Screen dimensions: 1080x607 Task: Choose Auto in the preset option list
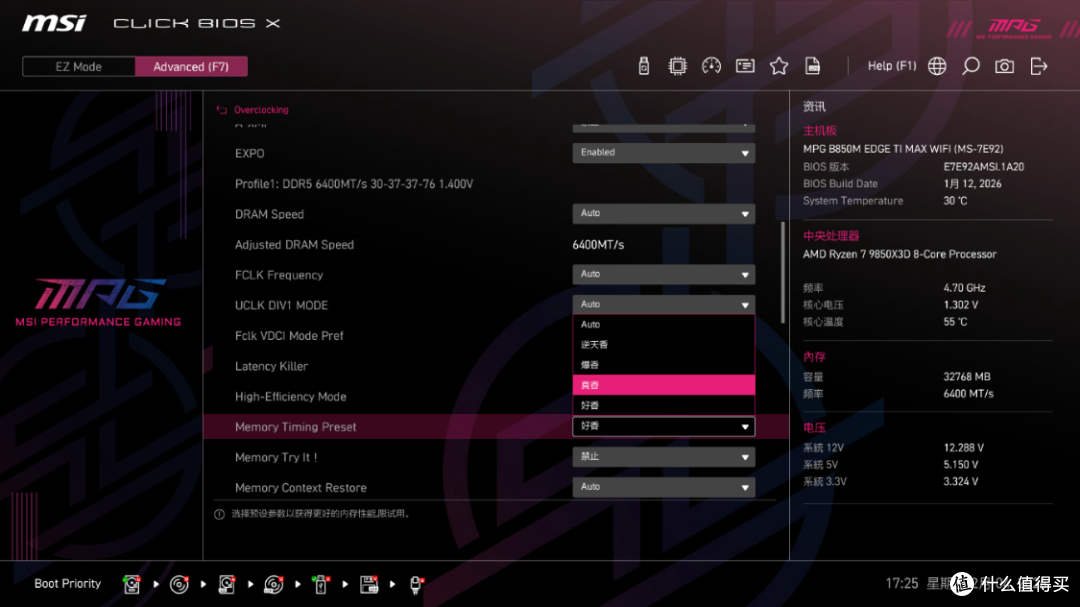click(663, 325)
